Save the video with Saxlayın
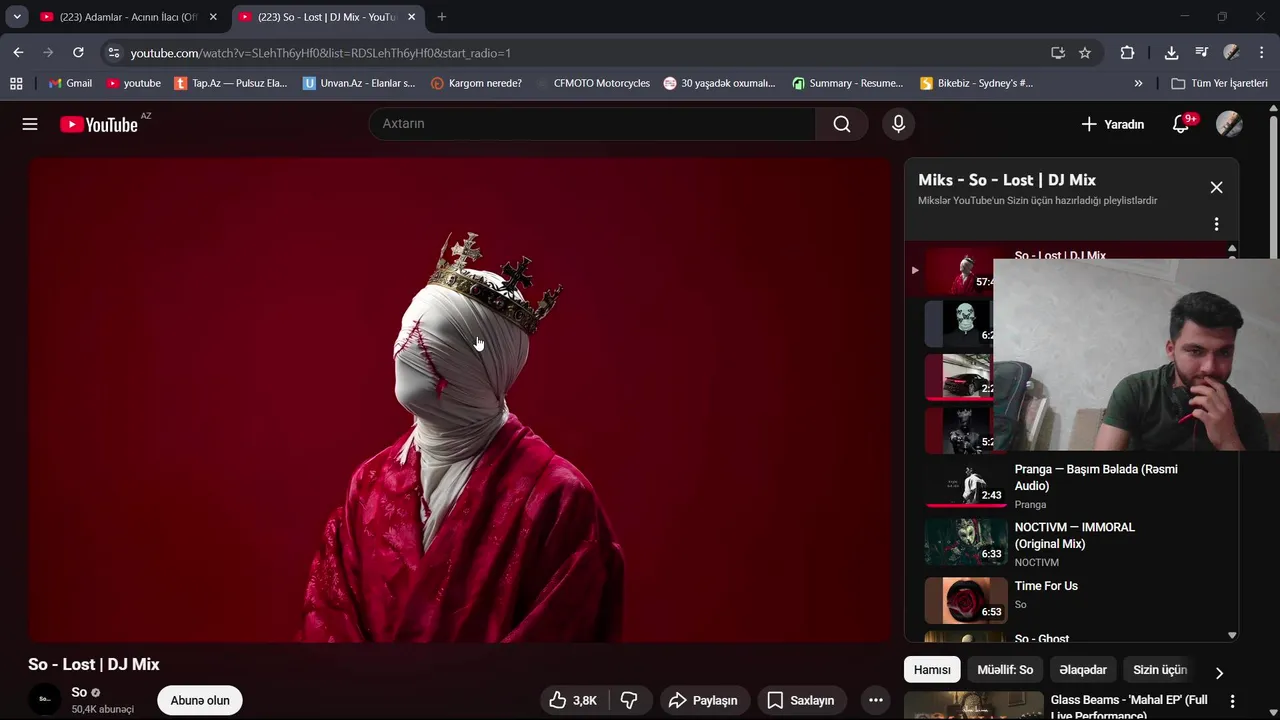 pos(800,700)
